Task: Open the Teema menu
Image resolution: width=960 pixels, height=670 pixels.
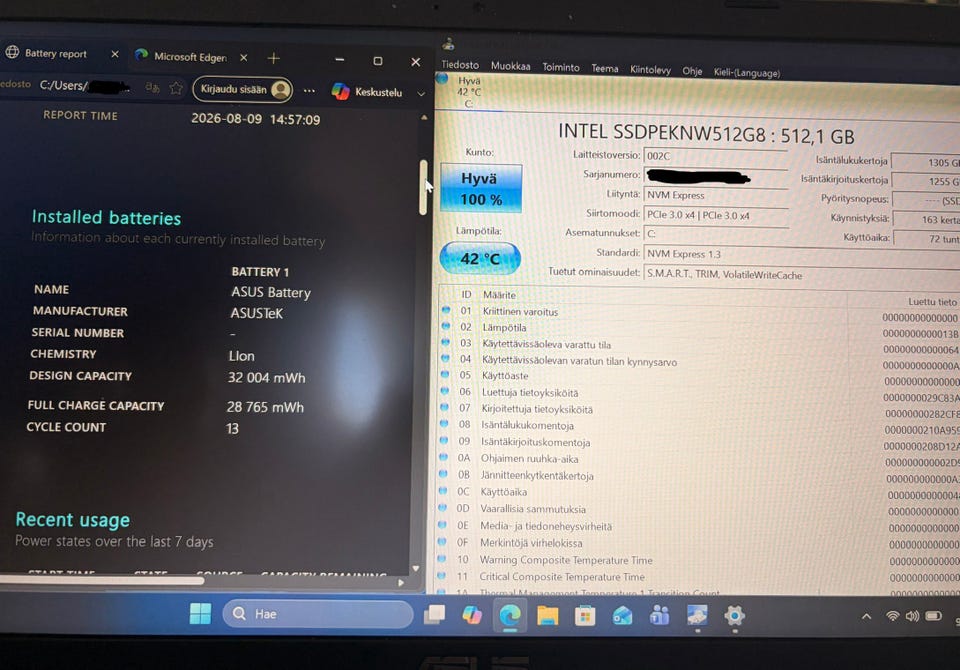Action: click(604, 69)
